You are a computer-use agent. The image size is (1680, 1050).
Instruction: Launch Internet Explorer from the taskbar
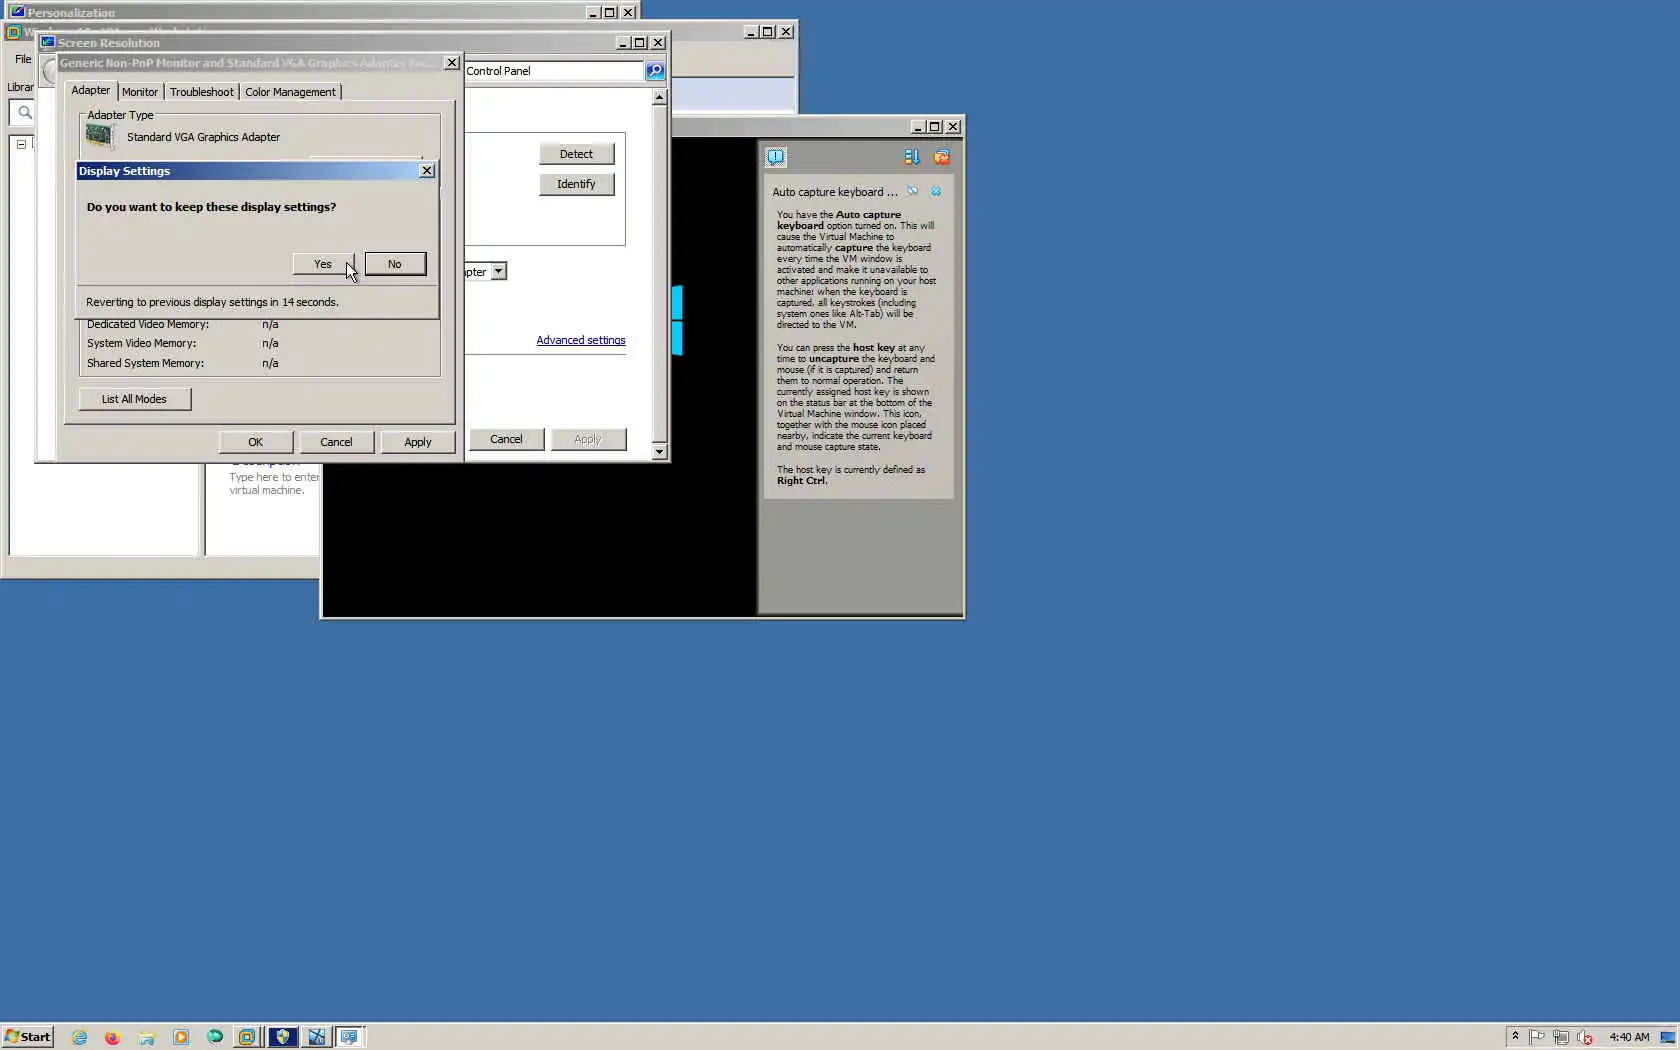[80, 1037]
